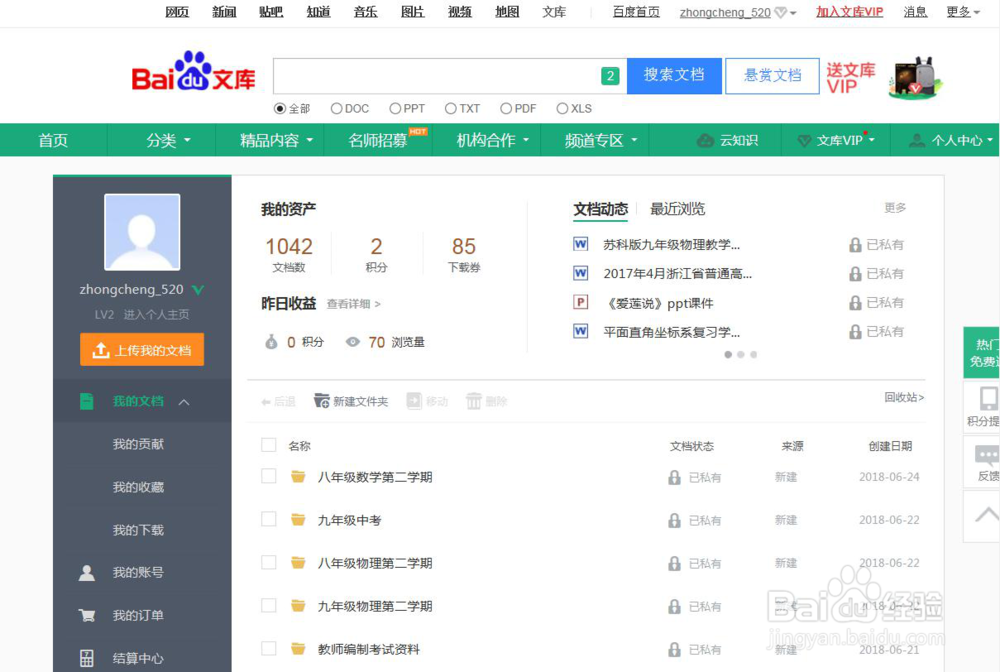Click lock icon in 八年级物理第二学期 row
This screenshot has width=1000, height=672.
pyautogui.click(x=674, y=564)
